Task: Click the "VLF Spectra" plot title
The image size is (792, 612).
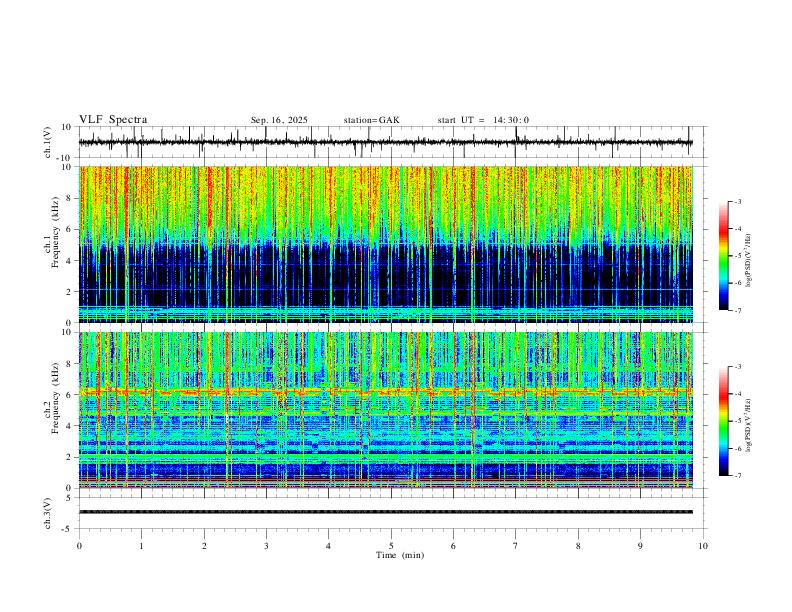Action: (113, 120)
